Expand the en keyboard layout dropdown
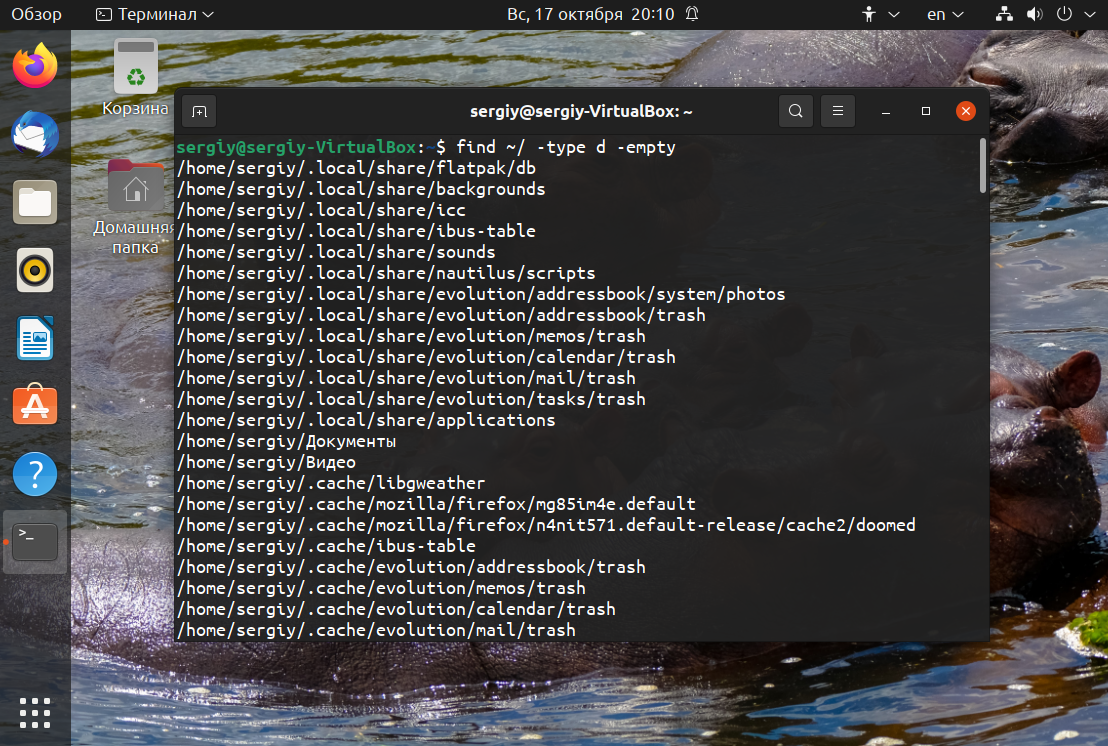This screenshot has width=1108, height=746. (x=945, y=14)
